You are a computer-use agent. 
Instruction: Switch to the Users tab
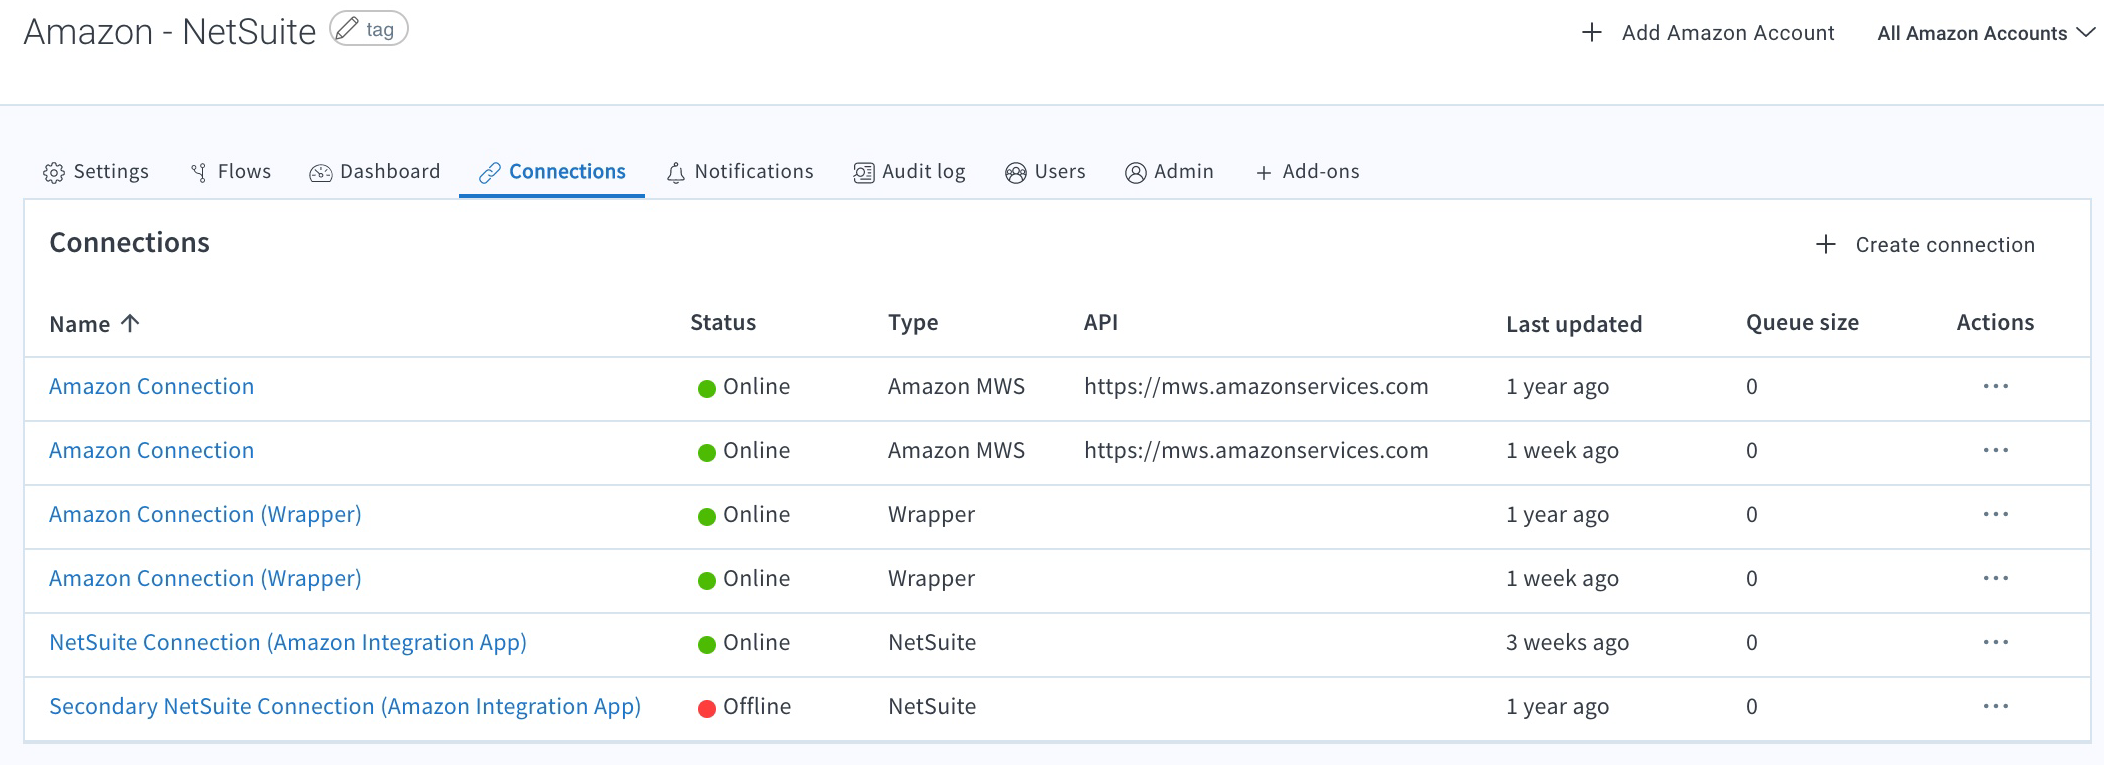(x=1045, y=172)
